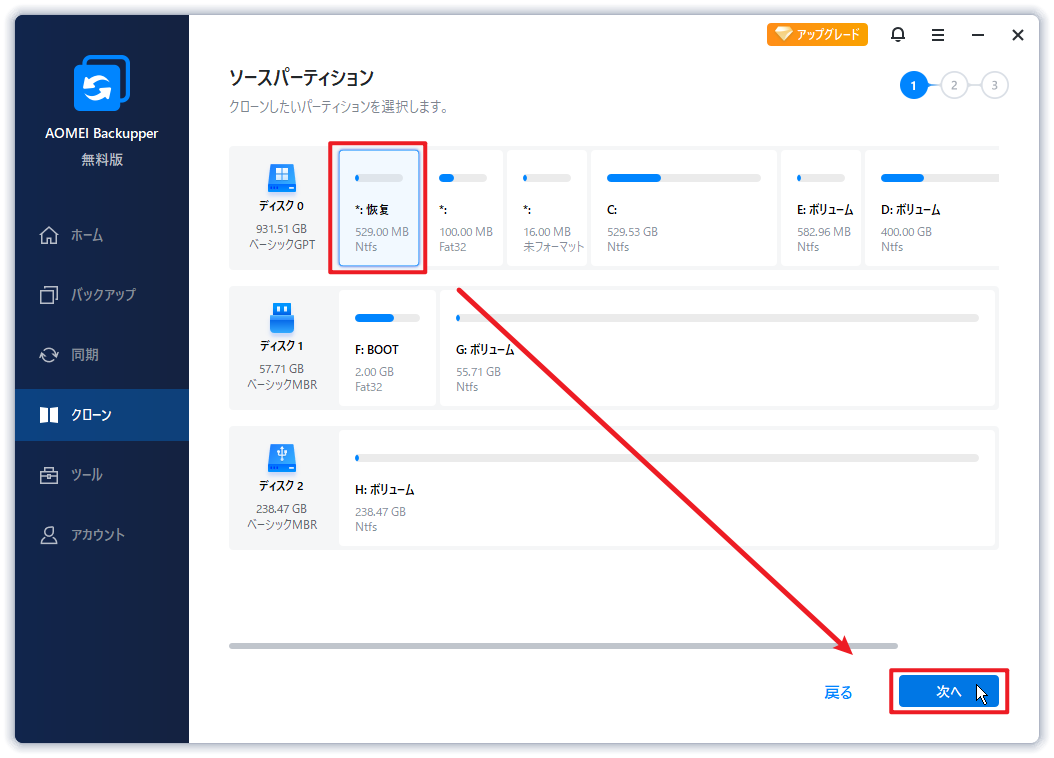Screen dimensions: 1054x758
Task: Go to the 同期 section
Action: 102,355
